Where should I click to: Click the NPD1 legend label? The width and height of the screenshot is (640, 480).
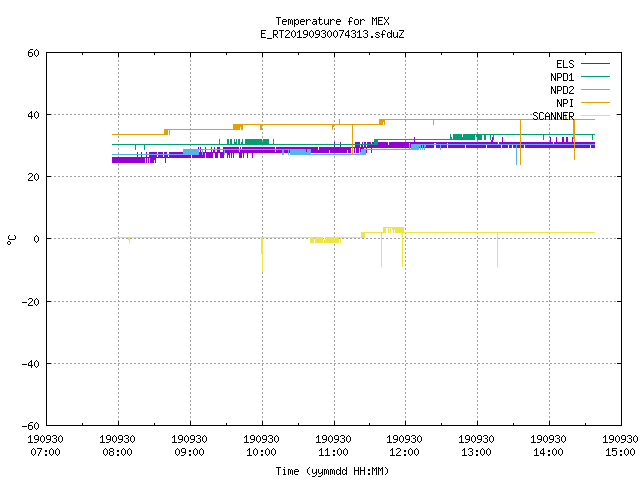pos(562,77)
